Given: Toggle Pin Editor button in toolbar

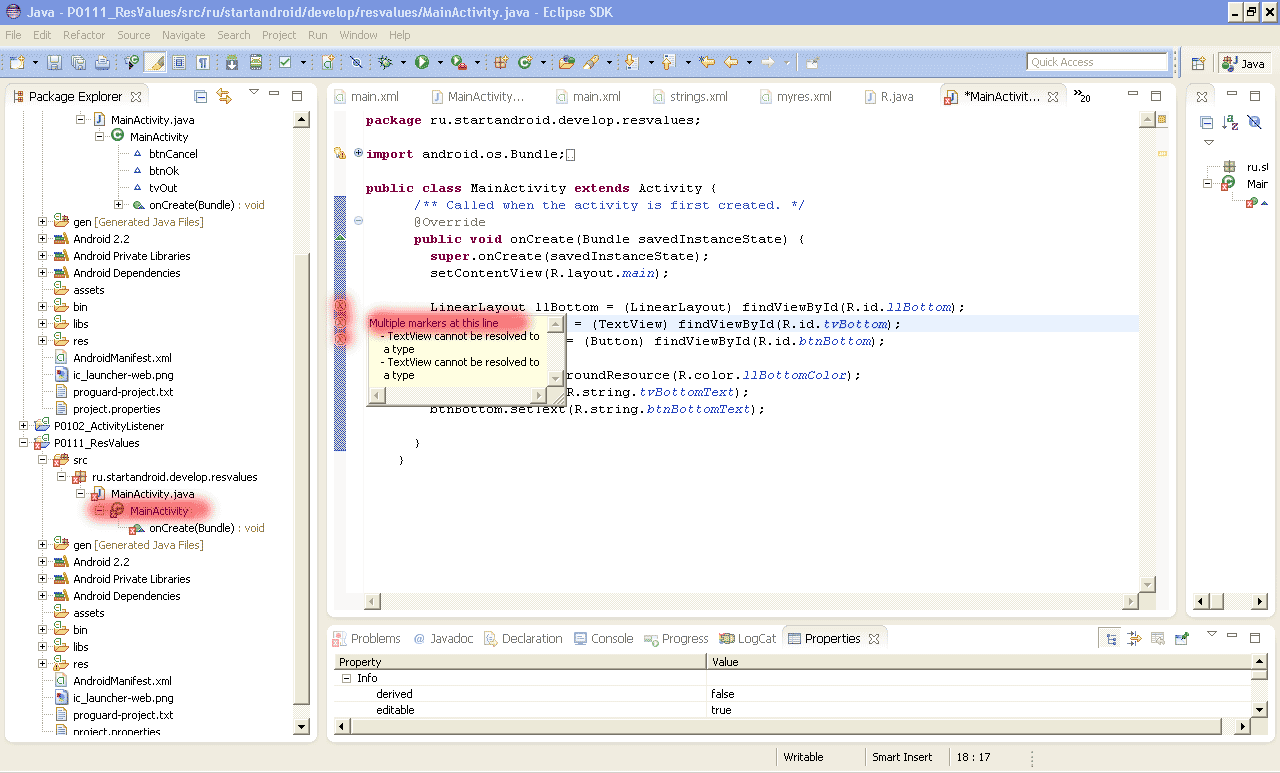Looking at the screenshot, I should [812, 62].
